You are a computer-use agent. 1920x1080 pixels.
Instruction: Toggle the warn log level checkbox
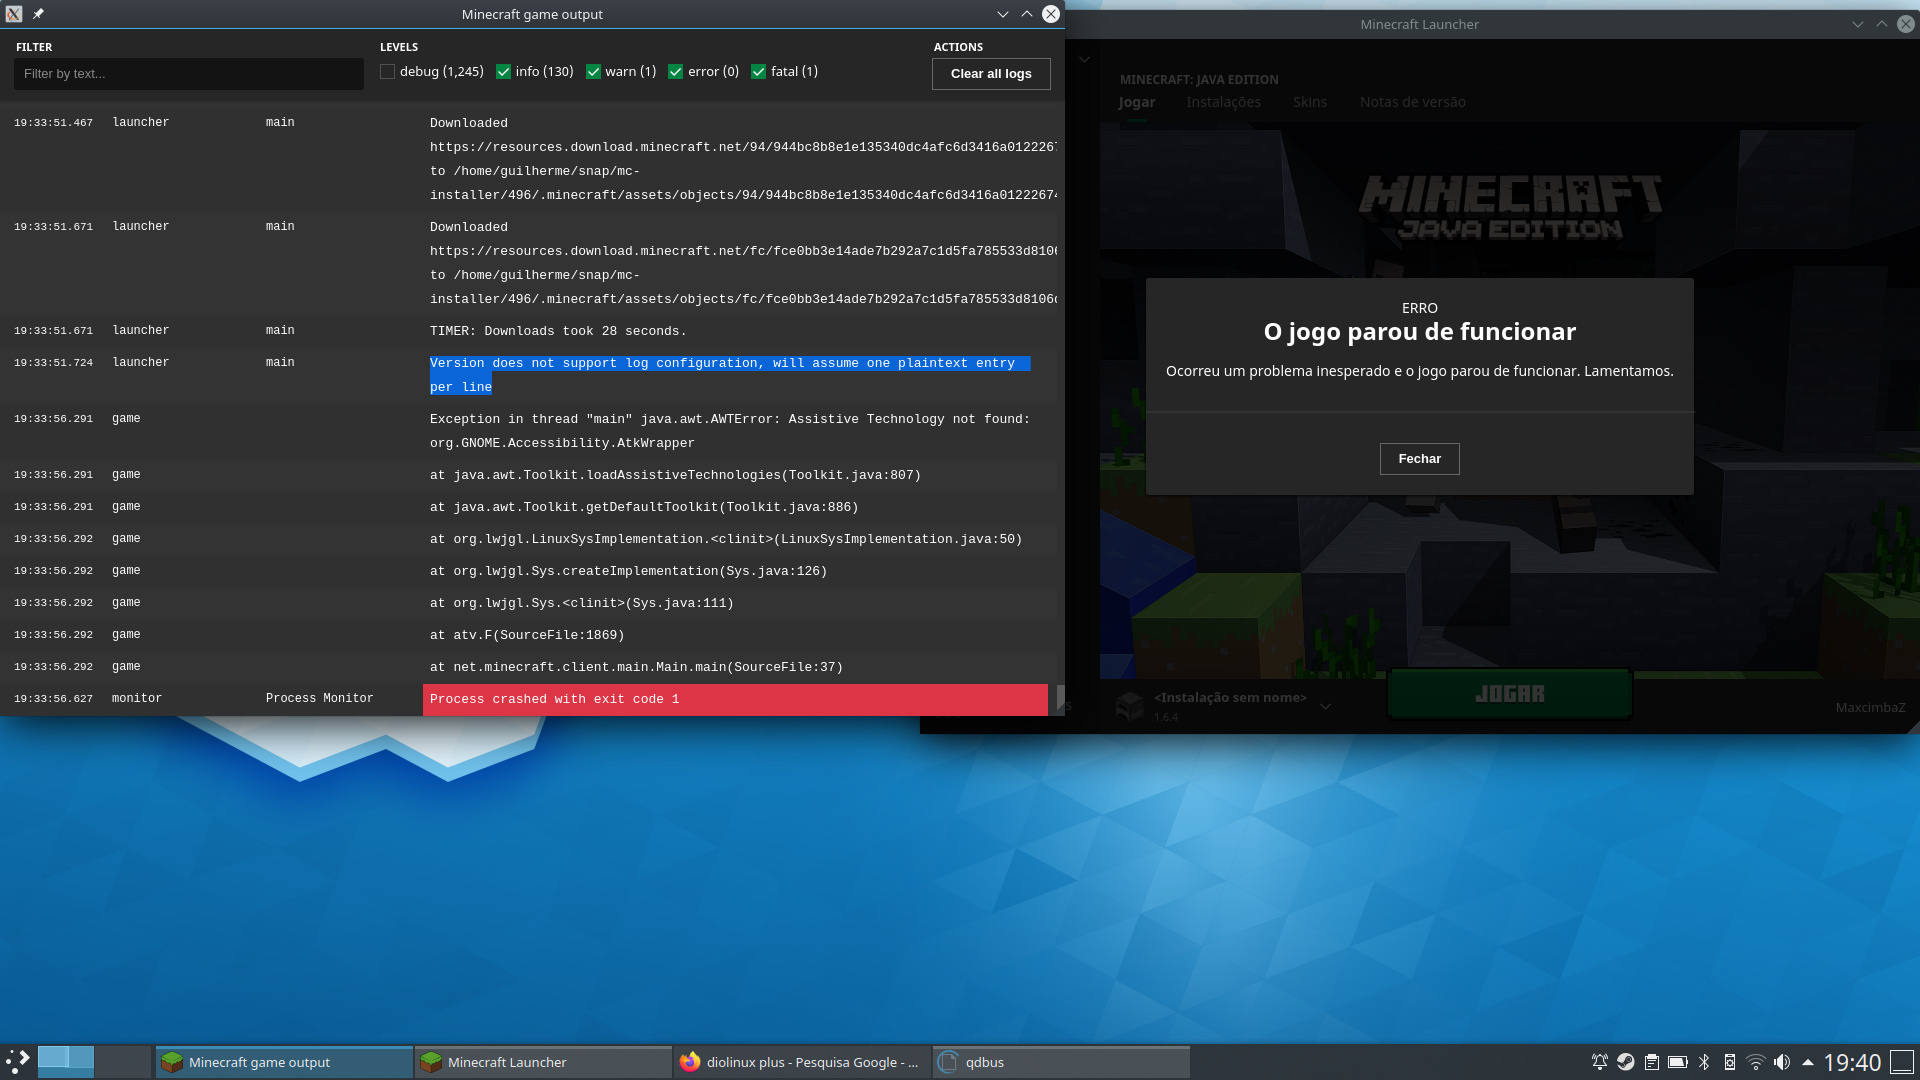(x=593, y=72)
